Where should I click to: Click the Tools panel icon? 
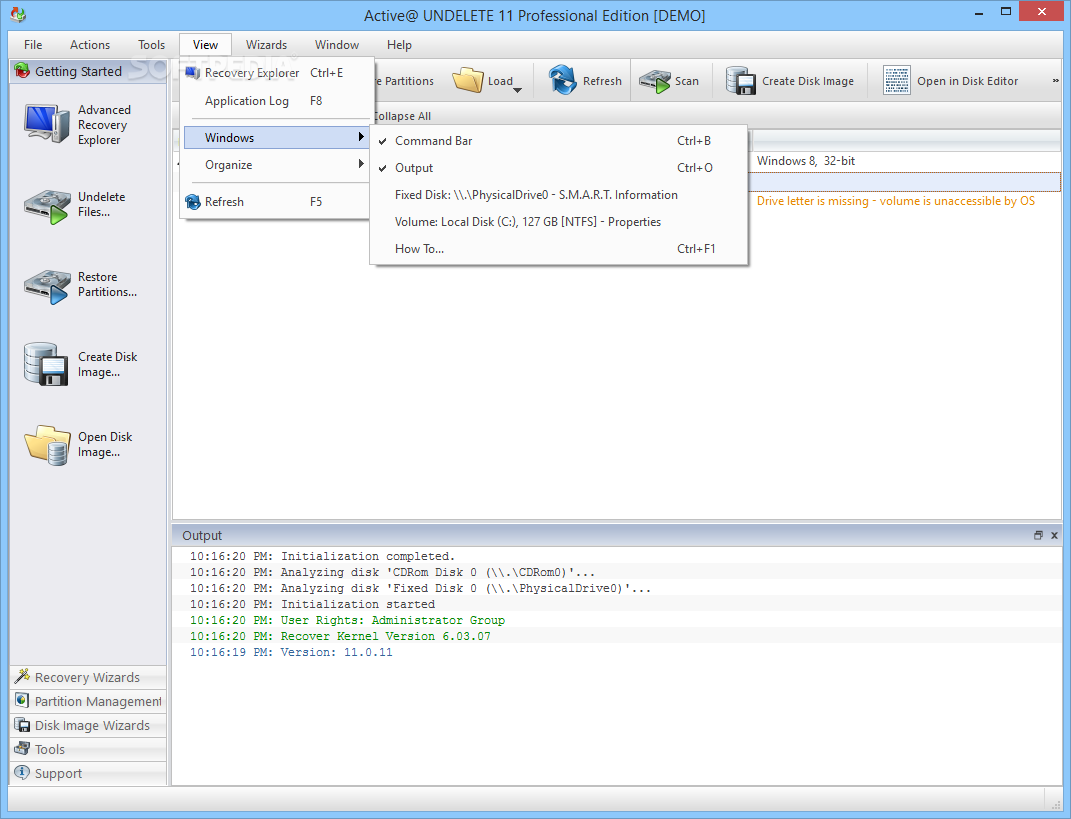pos(22,749)
